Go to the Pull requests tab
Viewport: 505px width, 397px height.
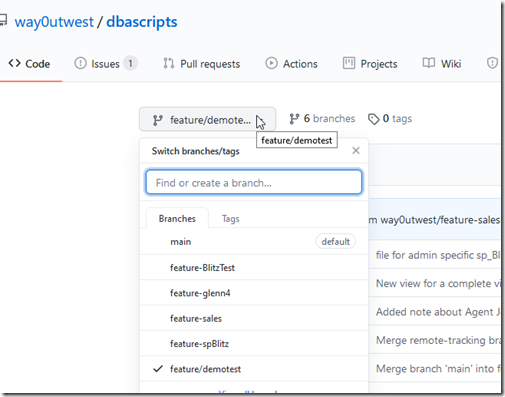(x=201, y=64)
